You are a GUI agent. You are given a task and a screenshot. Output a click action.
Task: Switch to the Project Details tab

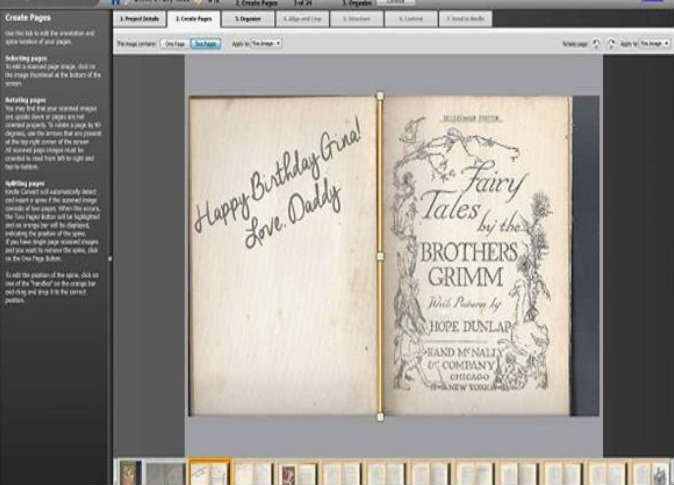coord(139,19)
